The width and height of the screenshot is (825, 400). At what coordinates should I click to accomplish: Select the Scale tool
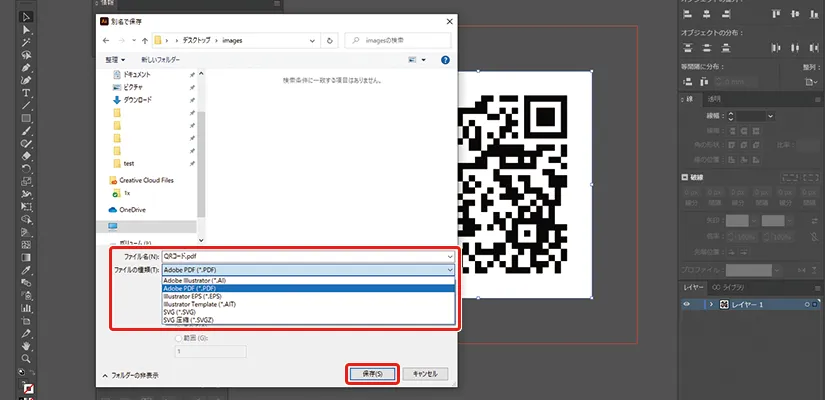(x=26, y=182)
